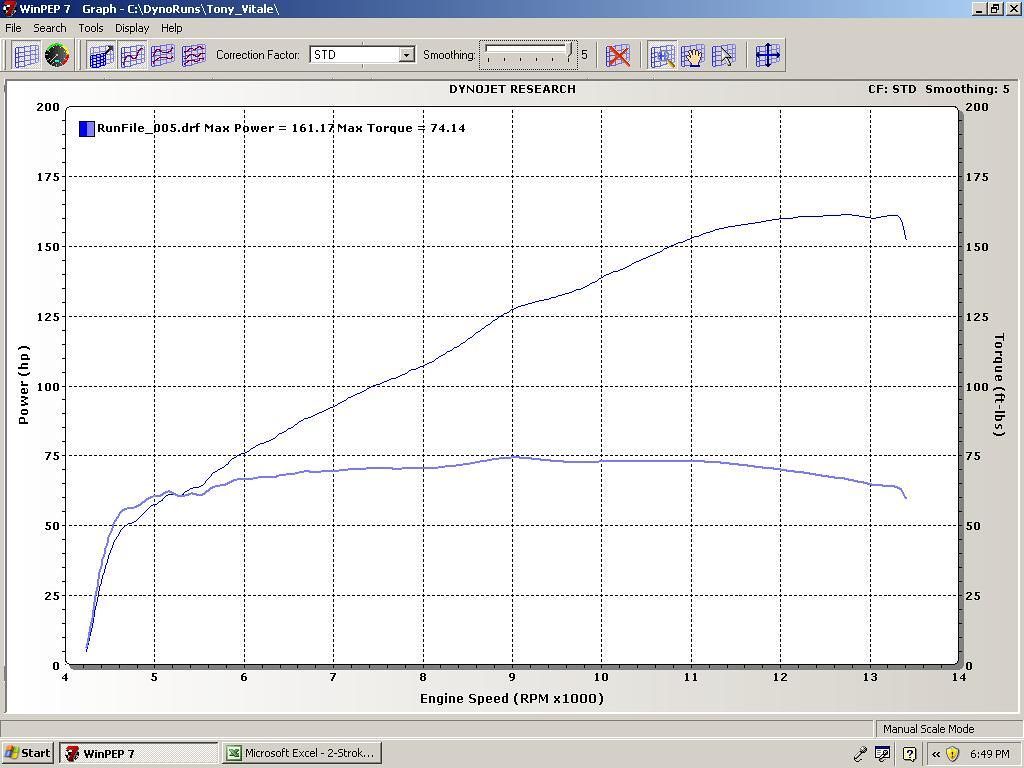Image resolution: width=1024 pixels, height=768 pixels.
Task: Open the run list grid icon
Action: [x=26, y=56]
